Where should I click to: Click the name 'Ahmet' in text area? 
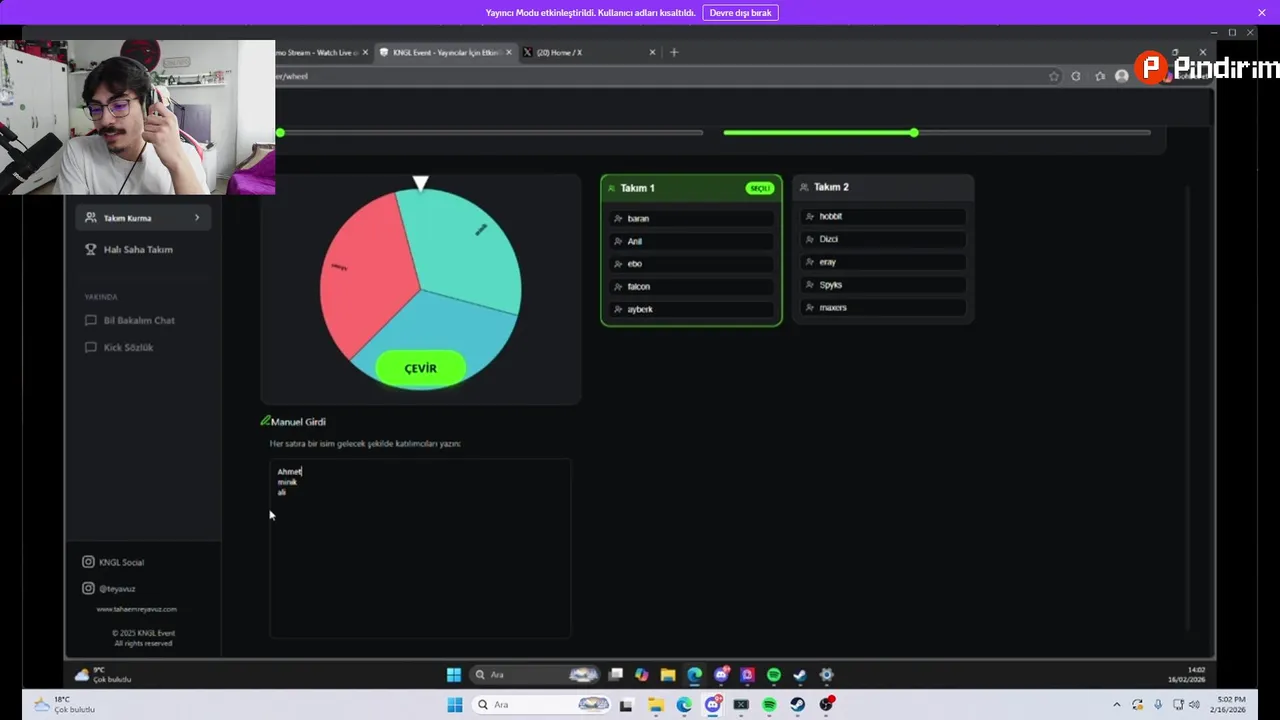(x=289, y=471)
